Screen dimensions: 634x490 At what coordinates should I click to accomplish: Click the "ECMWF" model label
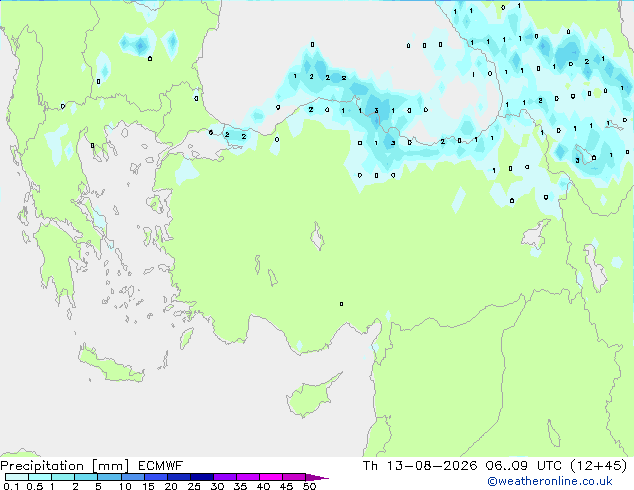click(x=161, y=466)
